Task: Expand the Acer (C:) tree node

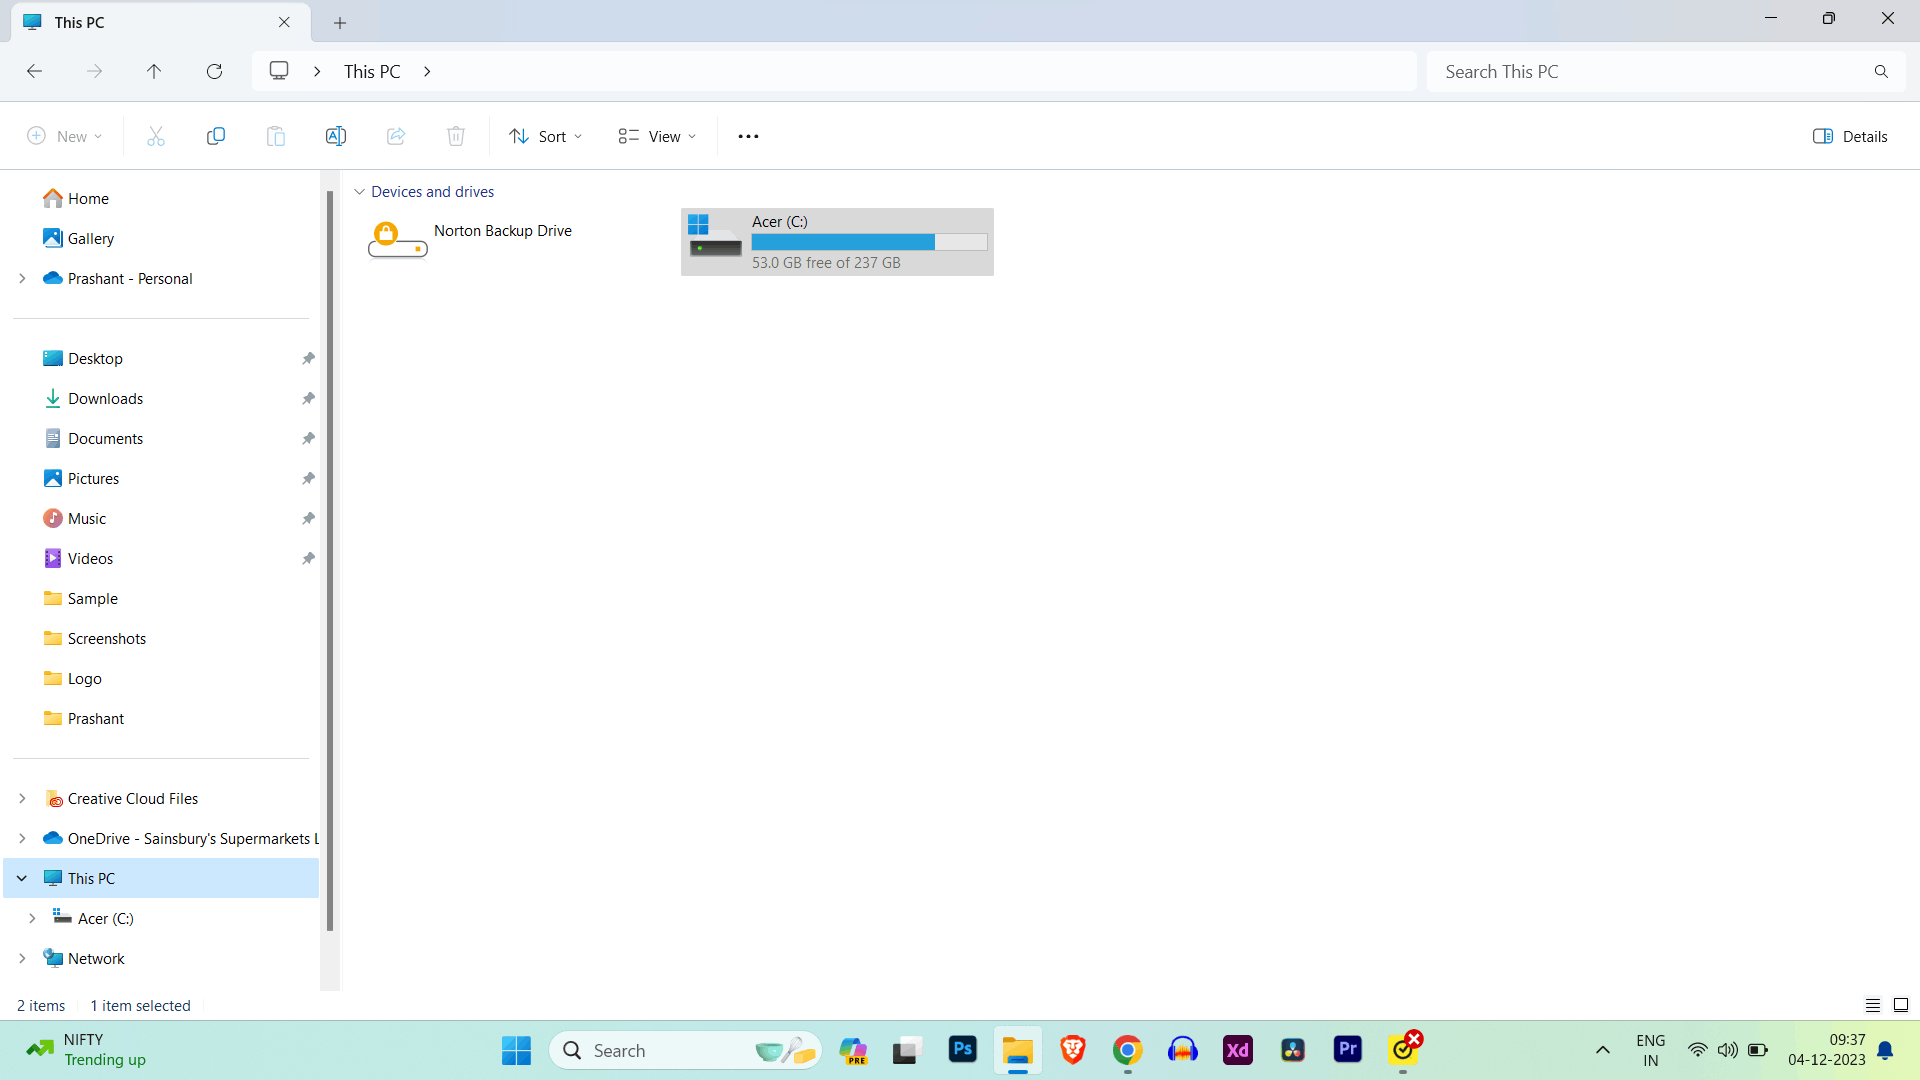Action: pyautogui.click(x=32, y=918)
